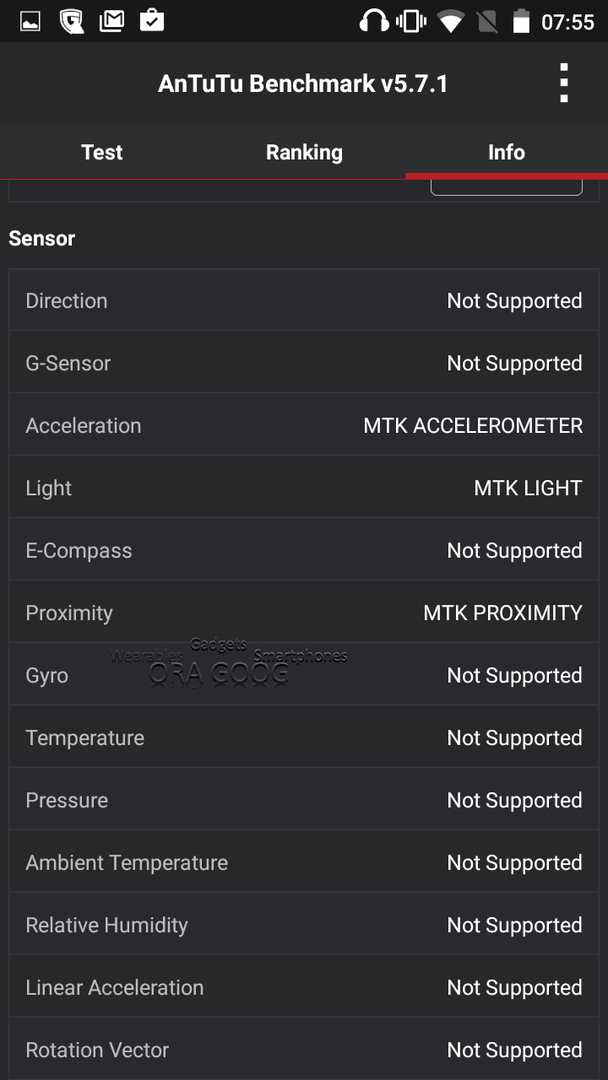
Task: Tap the MTK LIGHT value
Action: [x=528, y=488]
